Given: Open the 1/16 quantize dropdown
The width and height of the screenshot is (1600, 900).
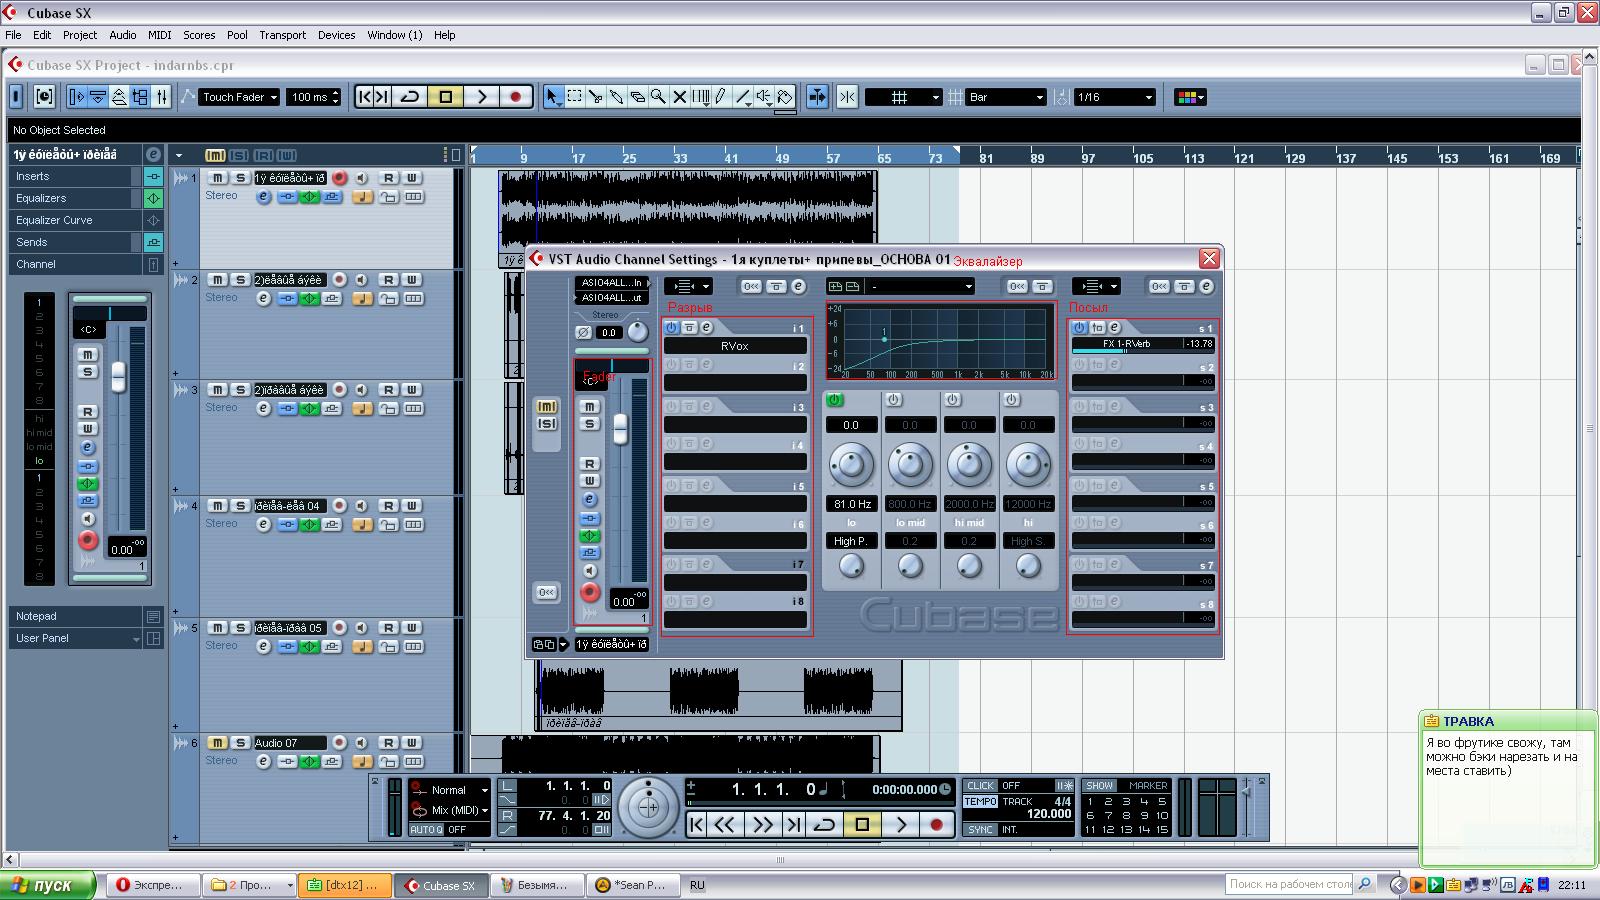Looking at the screenshot, I should 1115,97.
